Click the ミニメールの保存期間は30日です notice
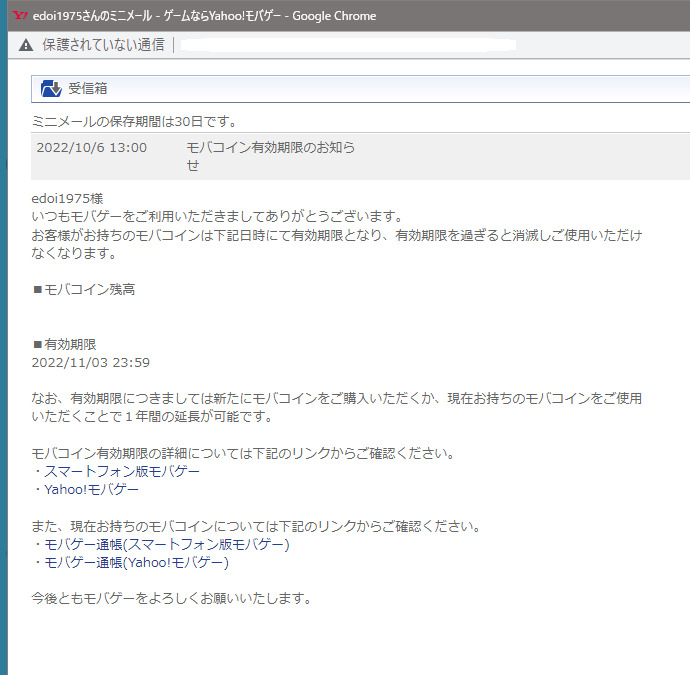This screenshot has width=690, height=675. (135, 121)
